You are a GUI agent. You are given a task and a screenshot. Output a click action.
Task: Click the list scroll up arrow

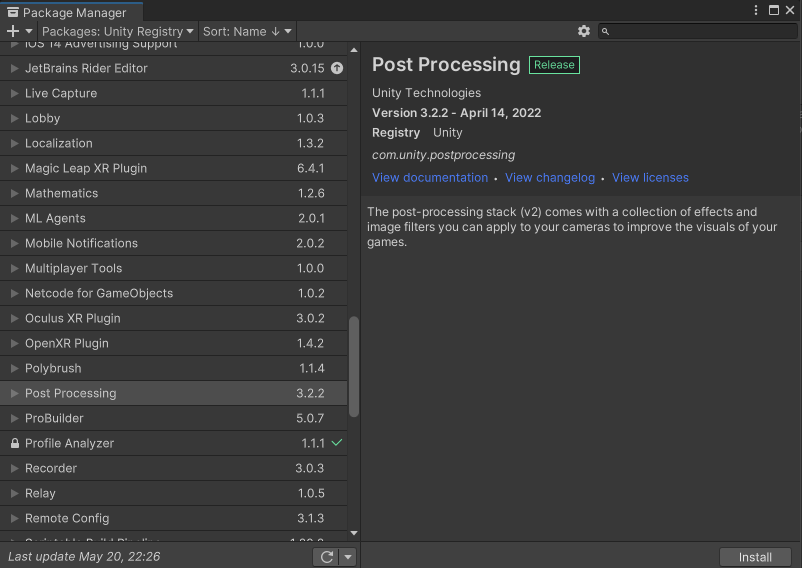[354, 50]
